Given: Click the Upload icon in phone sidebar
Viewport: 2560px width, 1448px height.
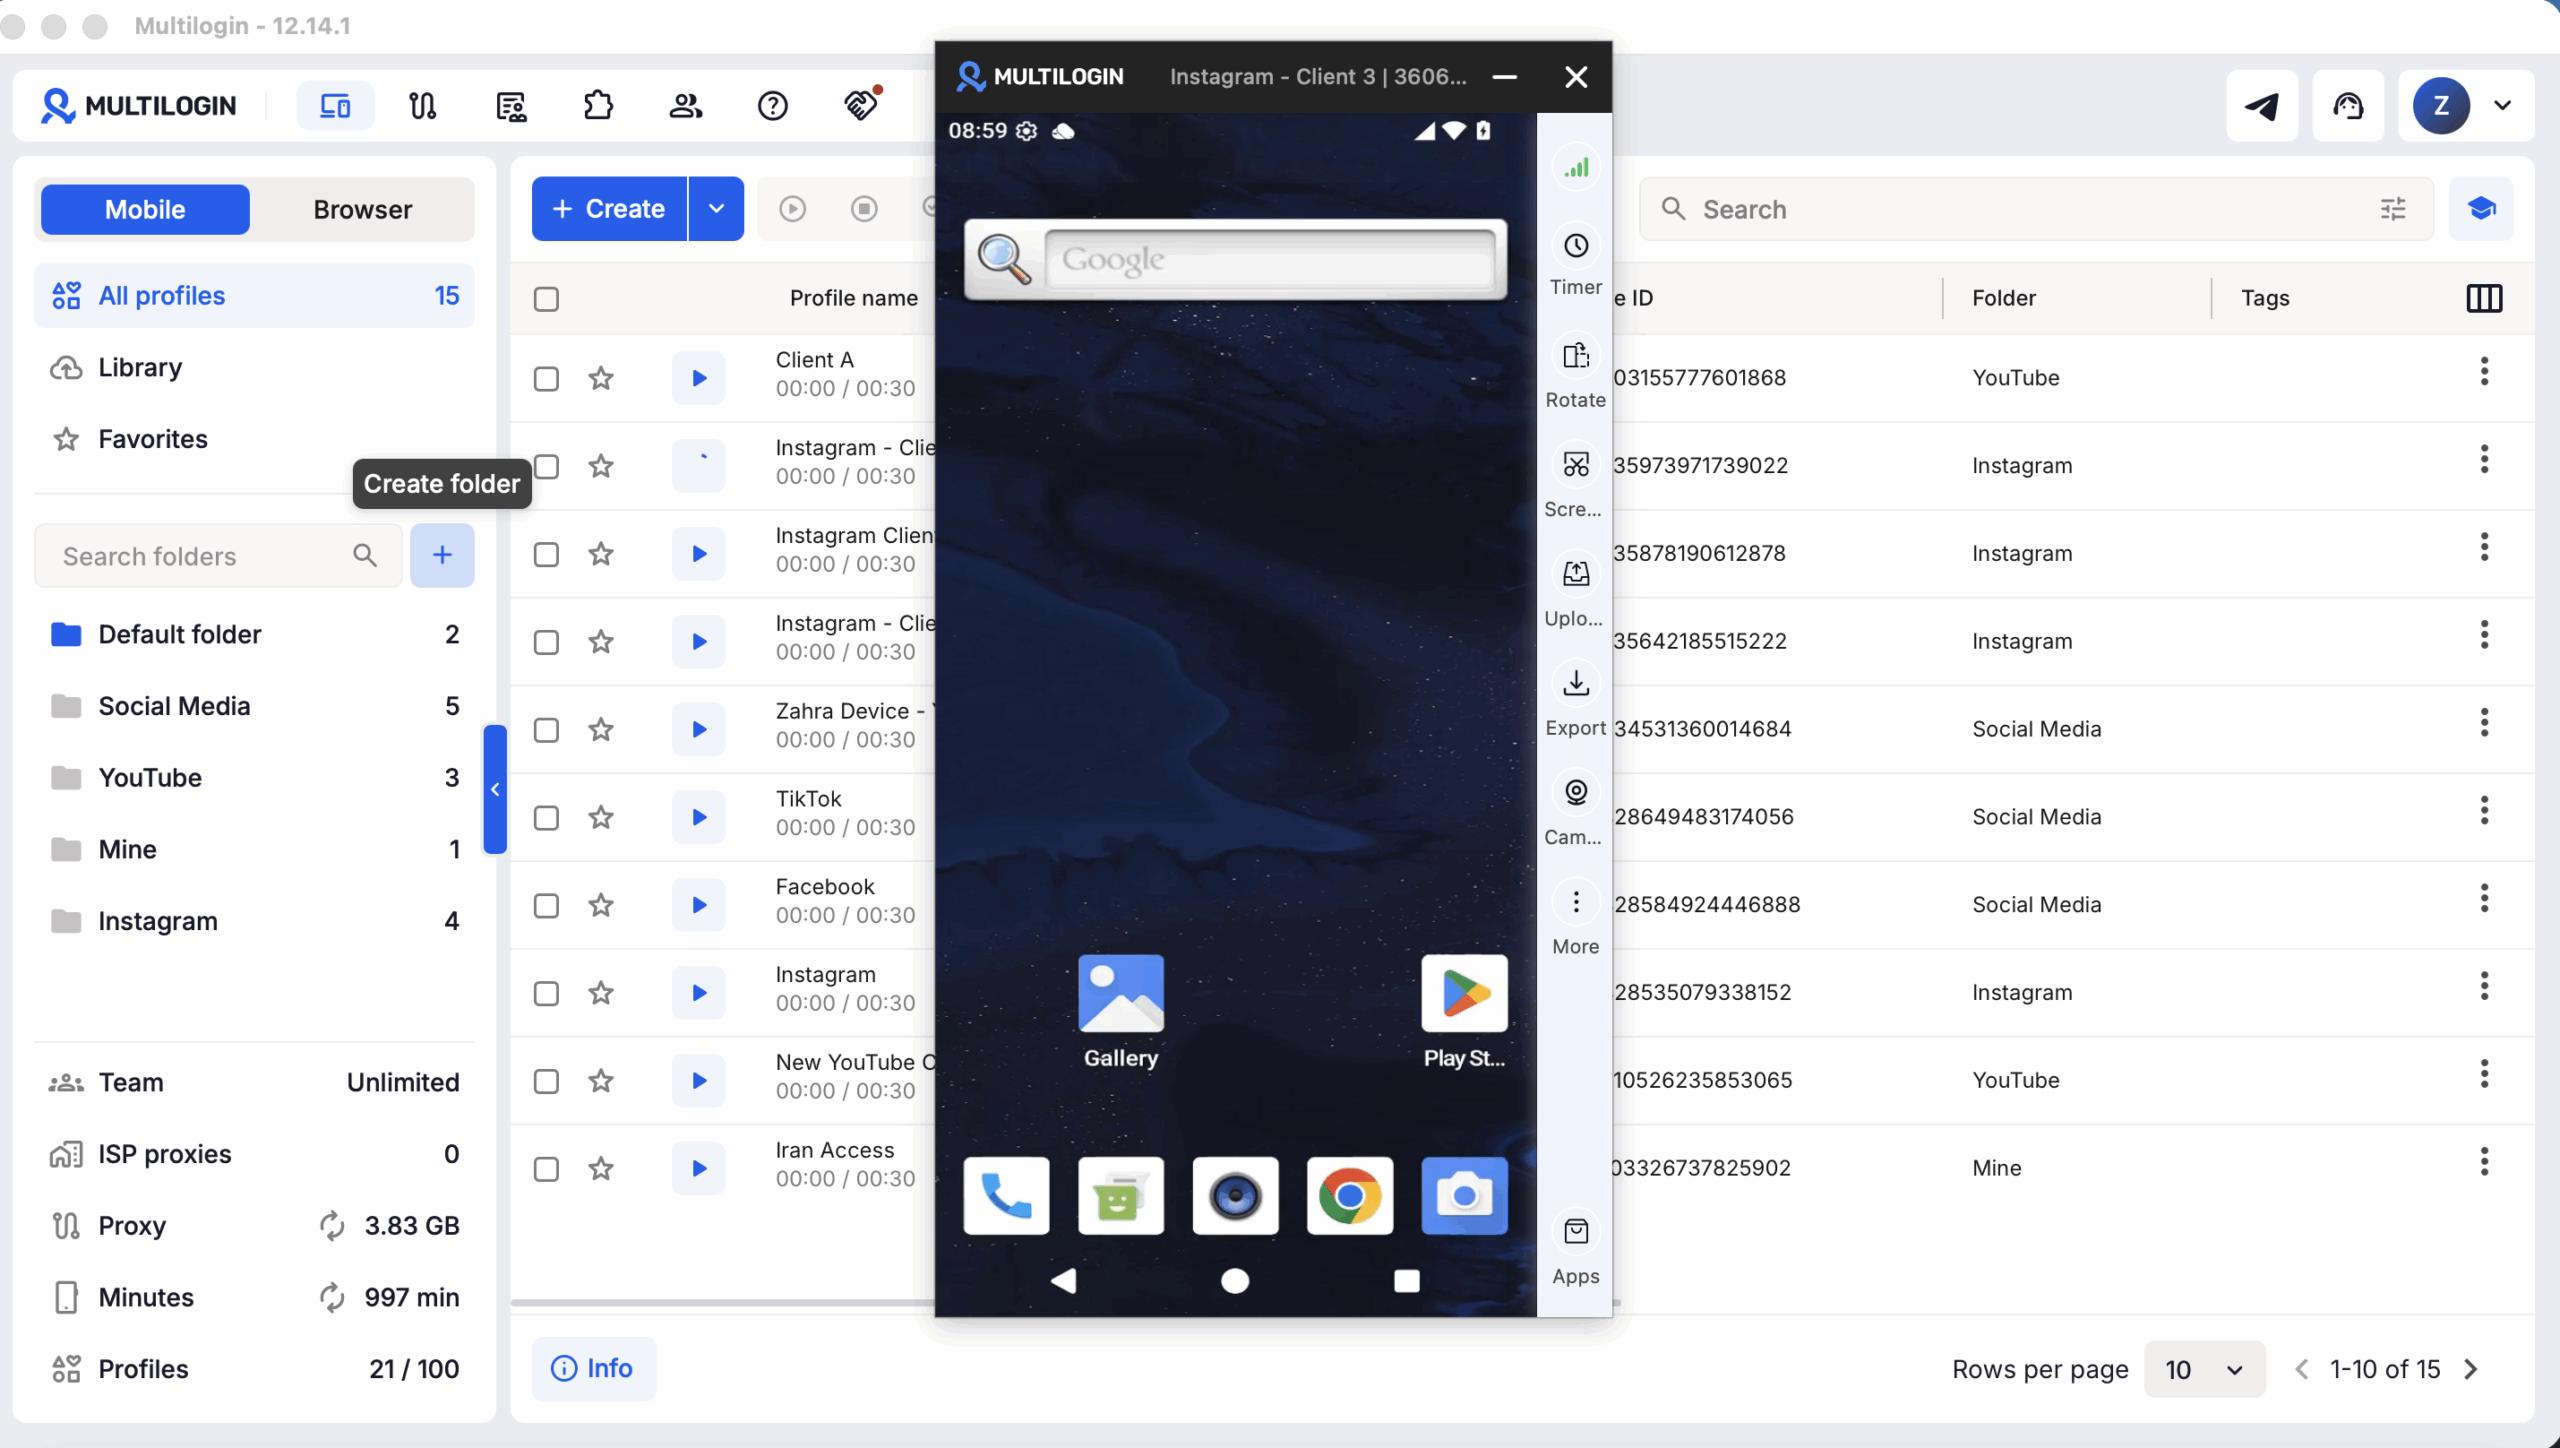Looking at the screenshot, I should (1576, 574).
